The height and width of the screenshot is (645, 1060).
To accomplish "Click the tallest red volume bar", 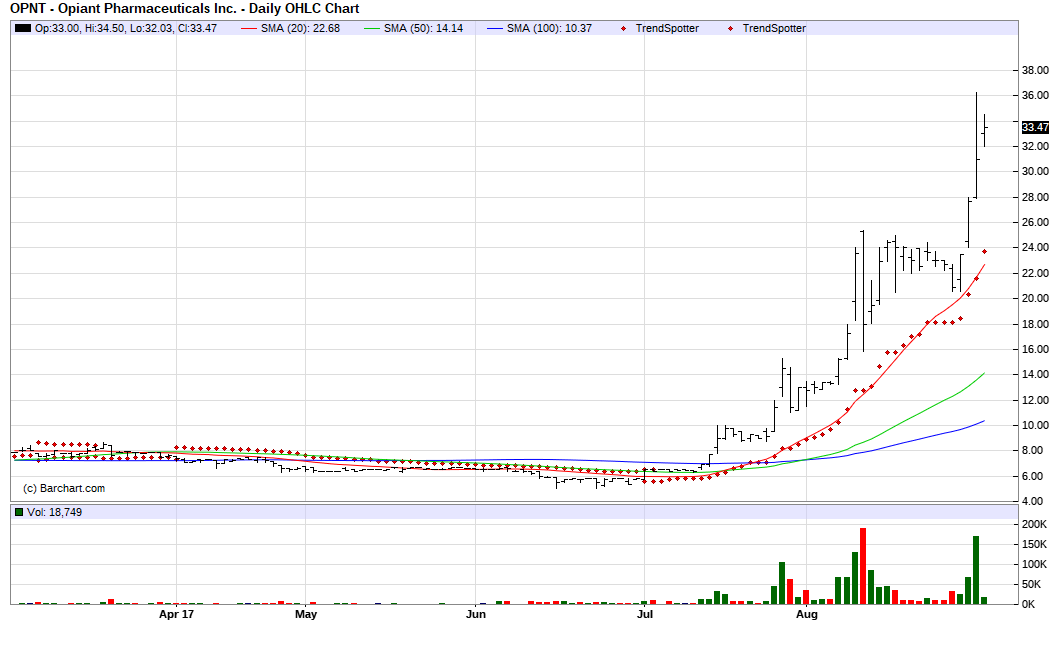I will 863,566.
